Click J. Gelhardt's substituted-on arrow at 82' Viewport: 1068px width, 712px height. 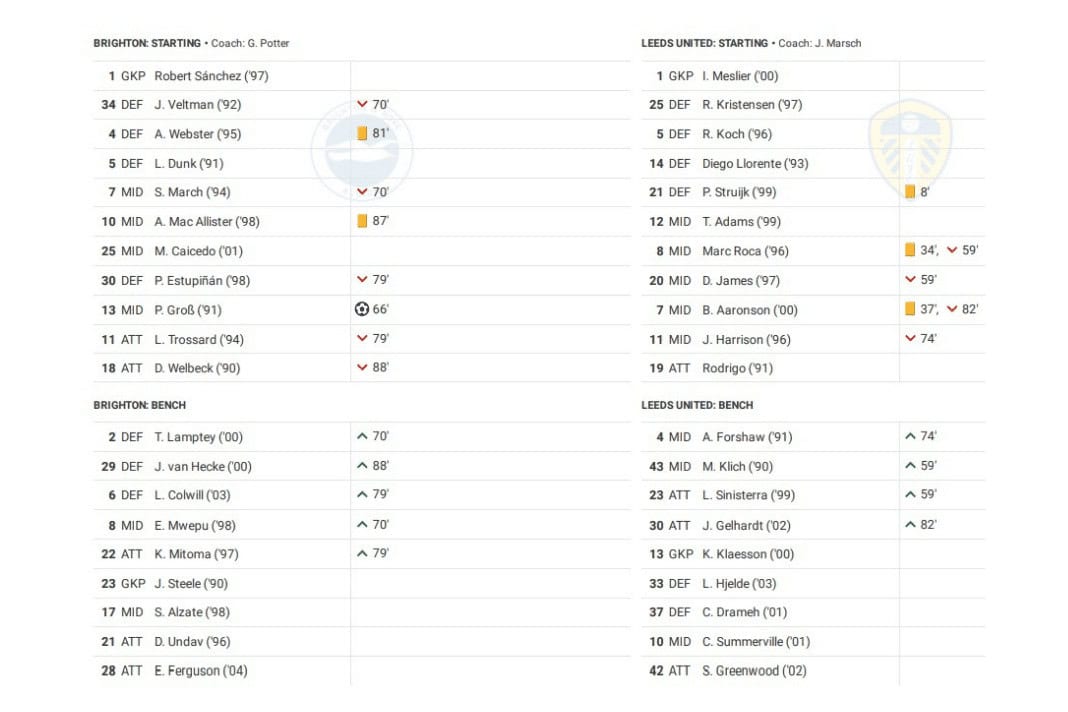pyautogui.click(x=910, y=525)
